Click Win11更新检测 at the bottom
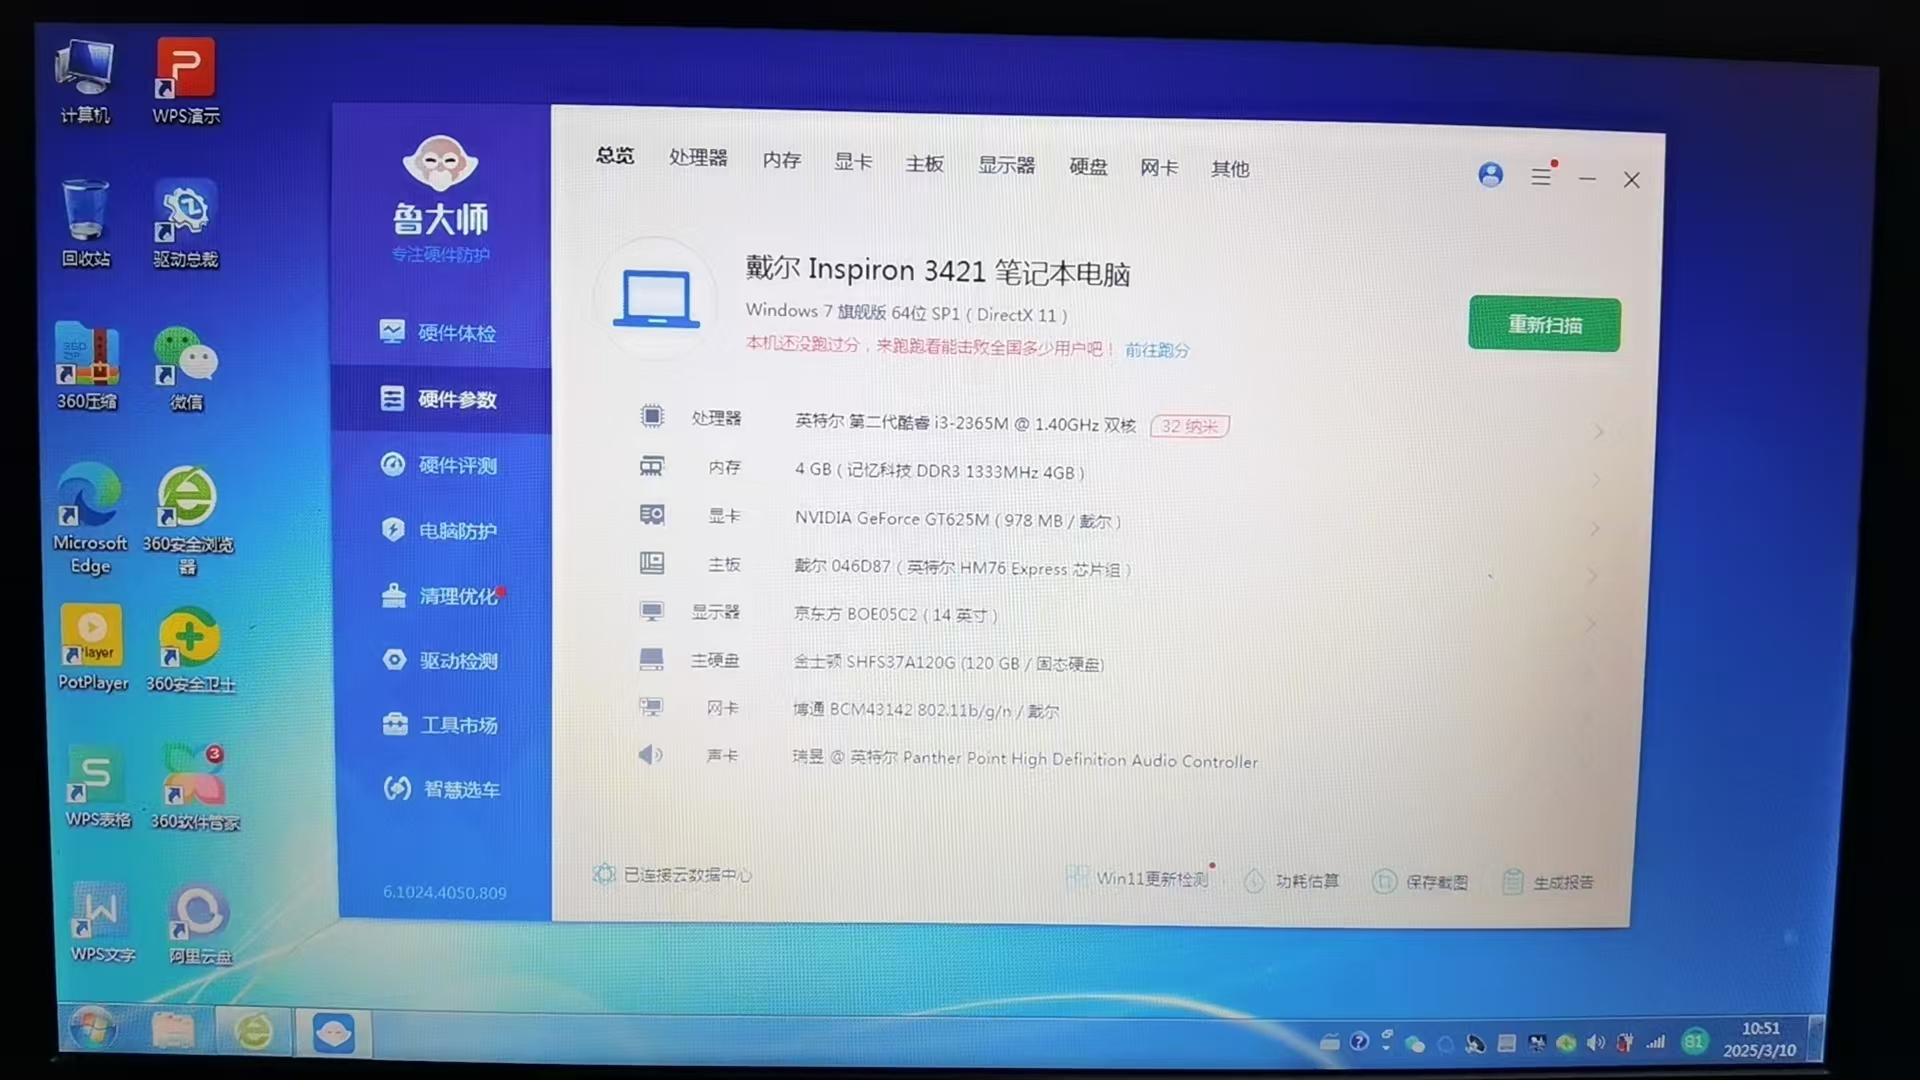1920x1080 pixels. pyautogui.click(x=1140, y=878)
